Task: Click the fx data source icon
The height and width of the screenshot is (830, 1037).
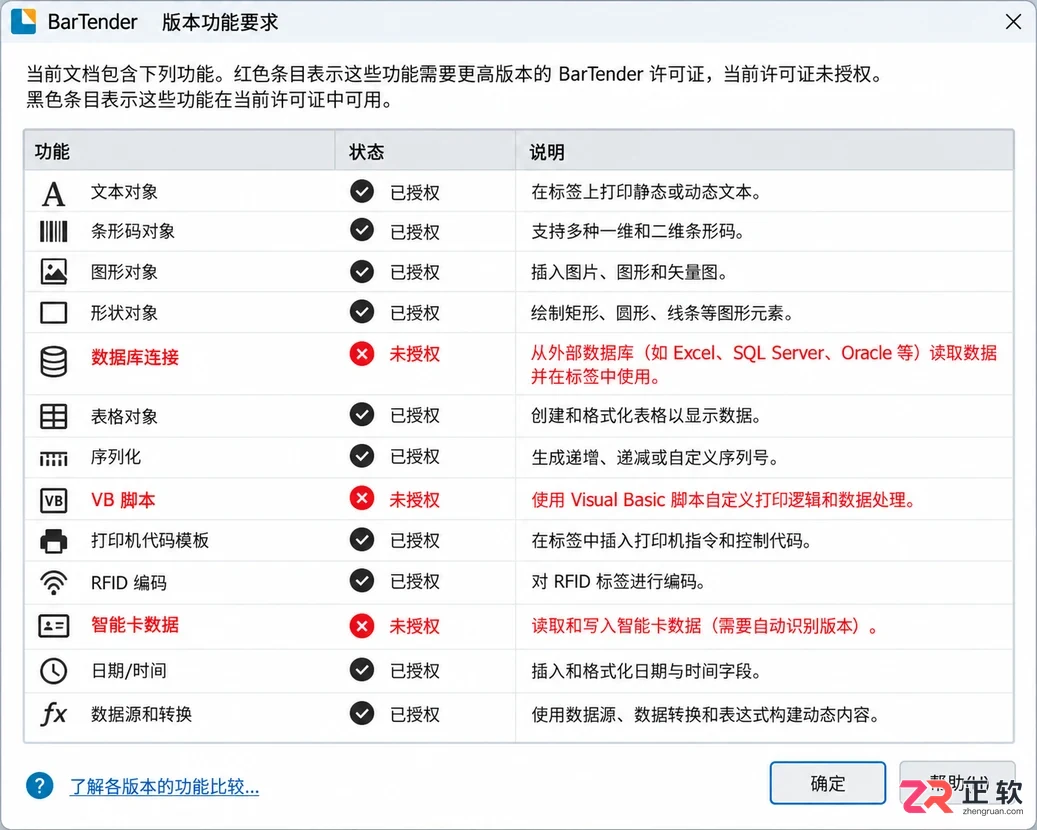Action: click(54, 714)
